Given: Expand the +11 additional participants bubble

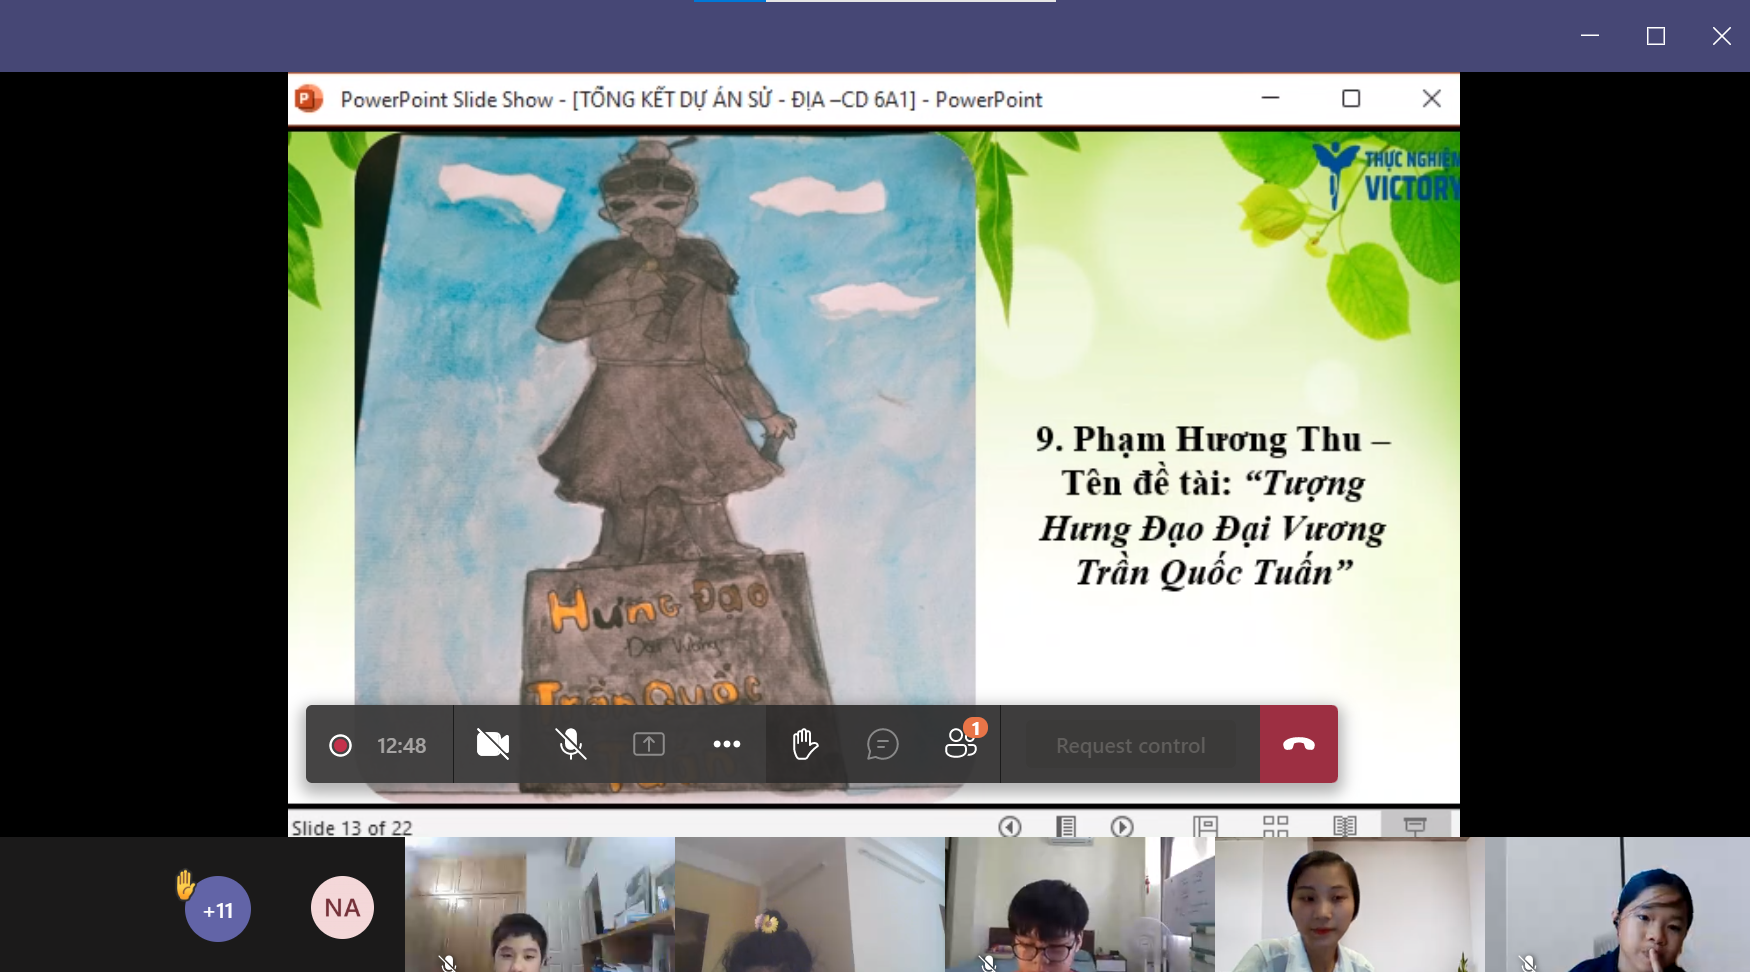Looking at the screenshot, I should 218,909.
